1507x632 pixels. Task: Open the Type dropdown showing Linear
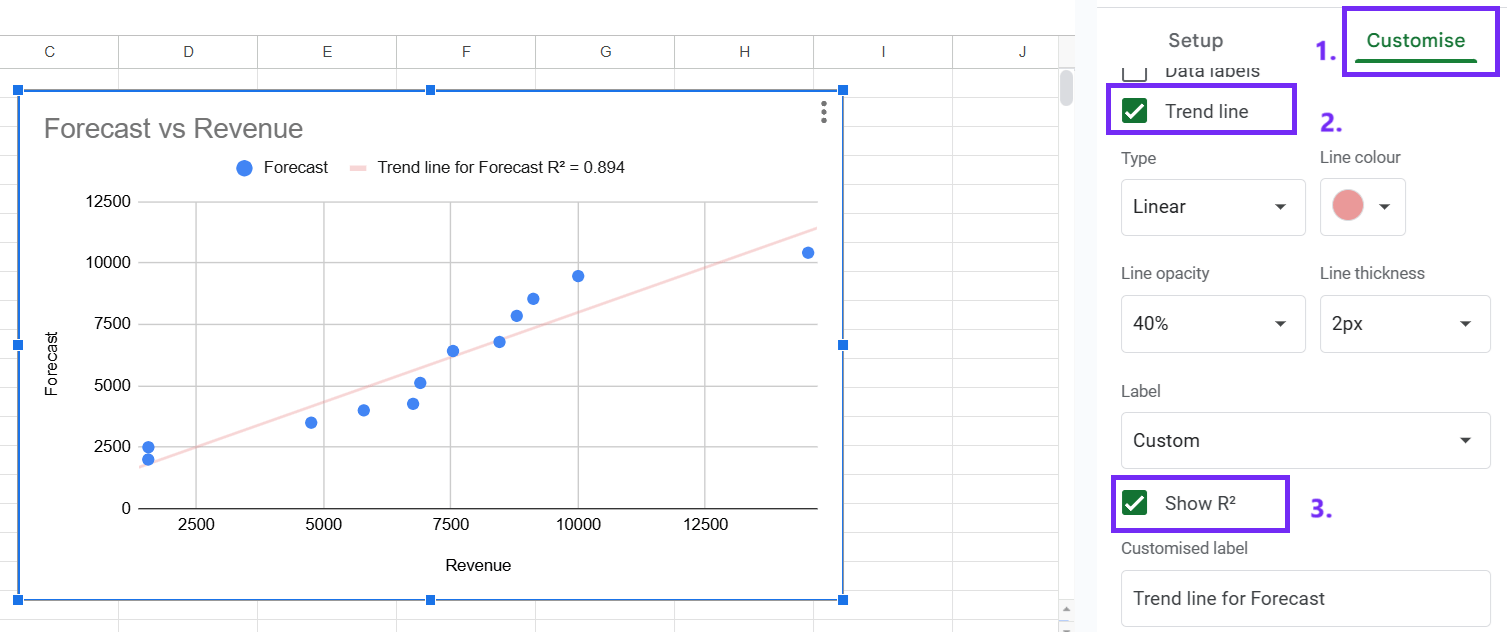(1211, 207)
